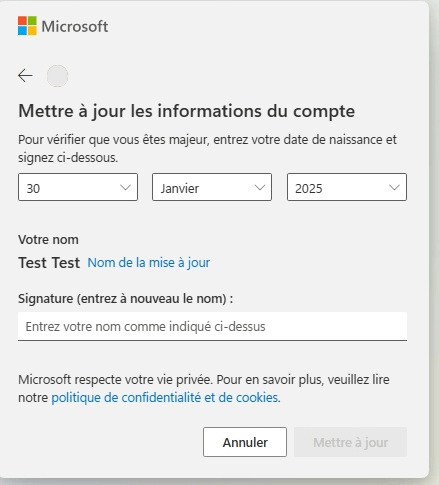Click the 'Pour vérifier que vous êtes majeur' text

pos(113,140)
